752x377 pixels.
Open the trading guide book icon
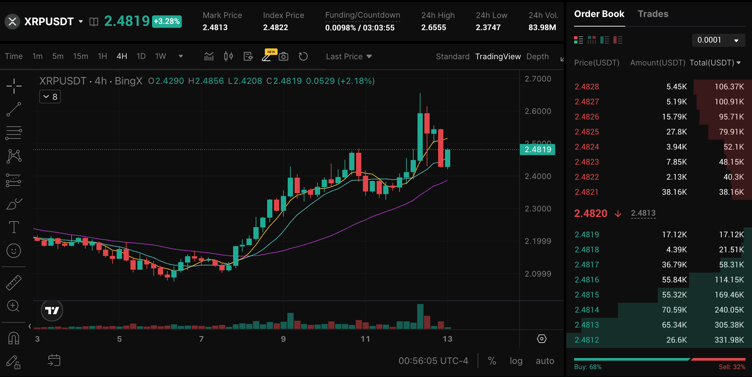pyautogui.click(x=94, y=22)
